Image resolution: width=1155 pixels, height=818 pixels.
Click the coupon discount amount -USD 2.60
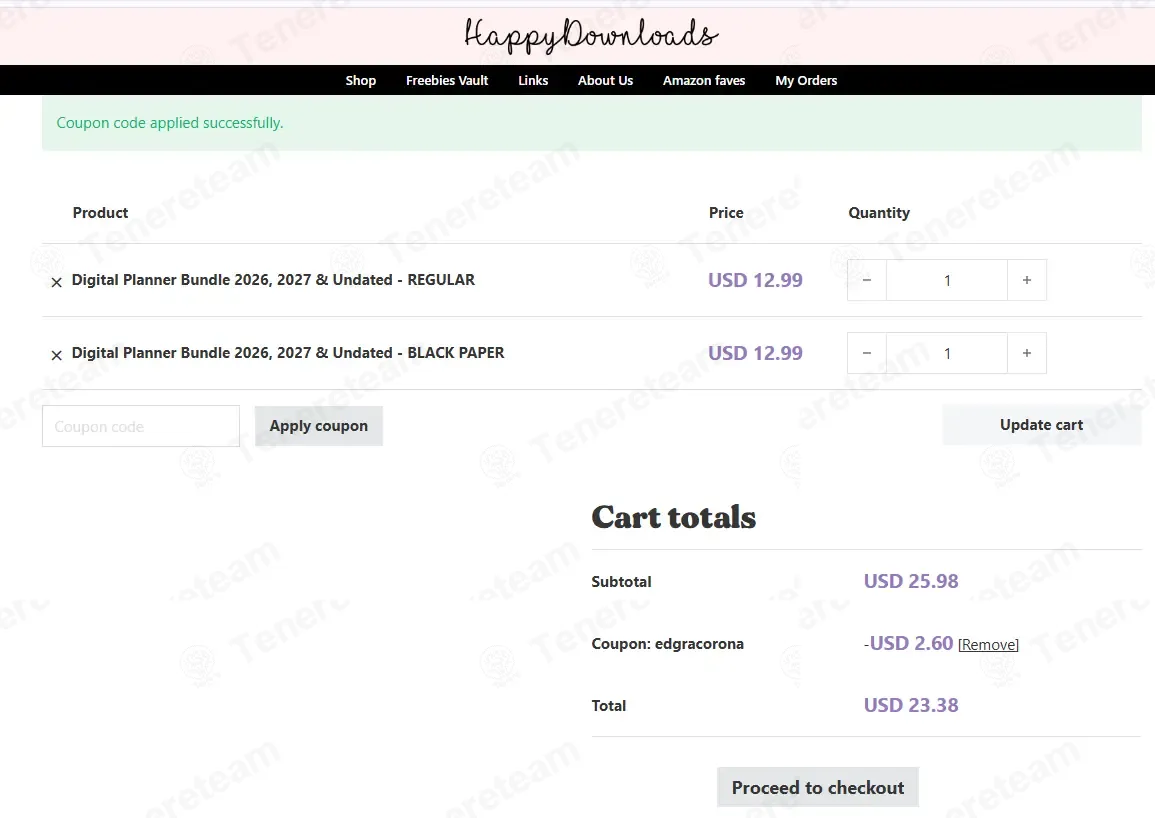pos(908,643)
